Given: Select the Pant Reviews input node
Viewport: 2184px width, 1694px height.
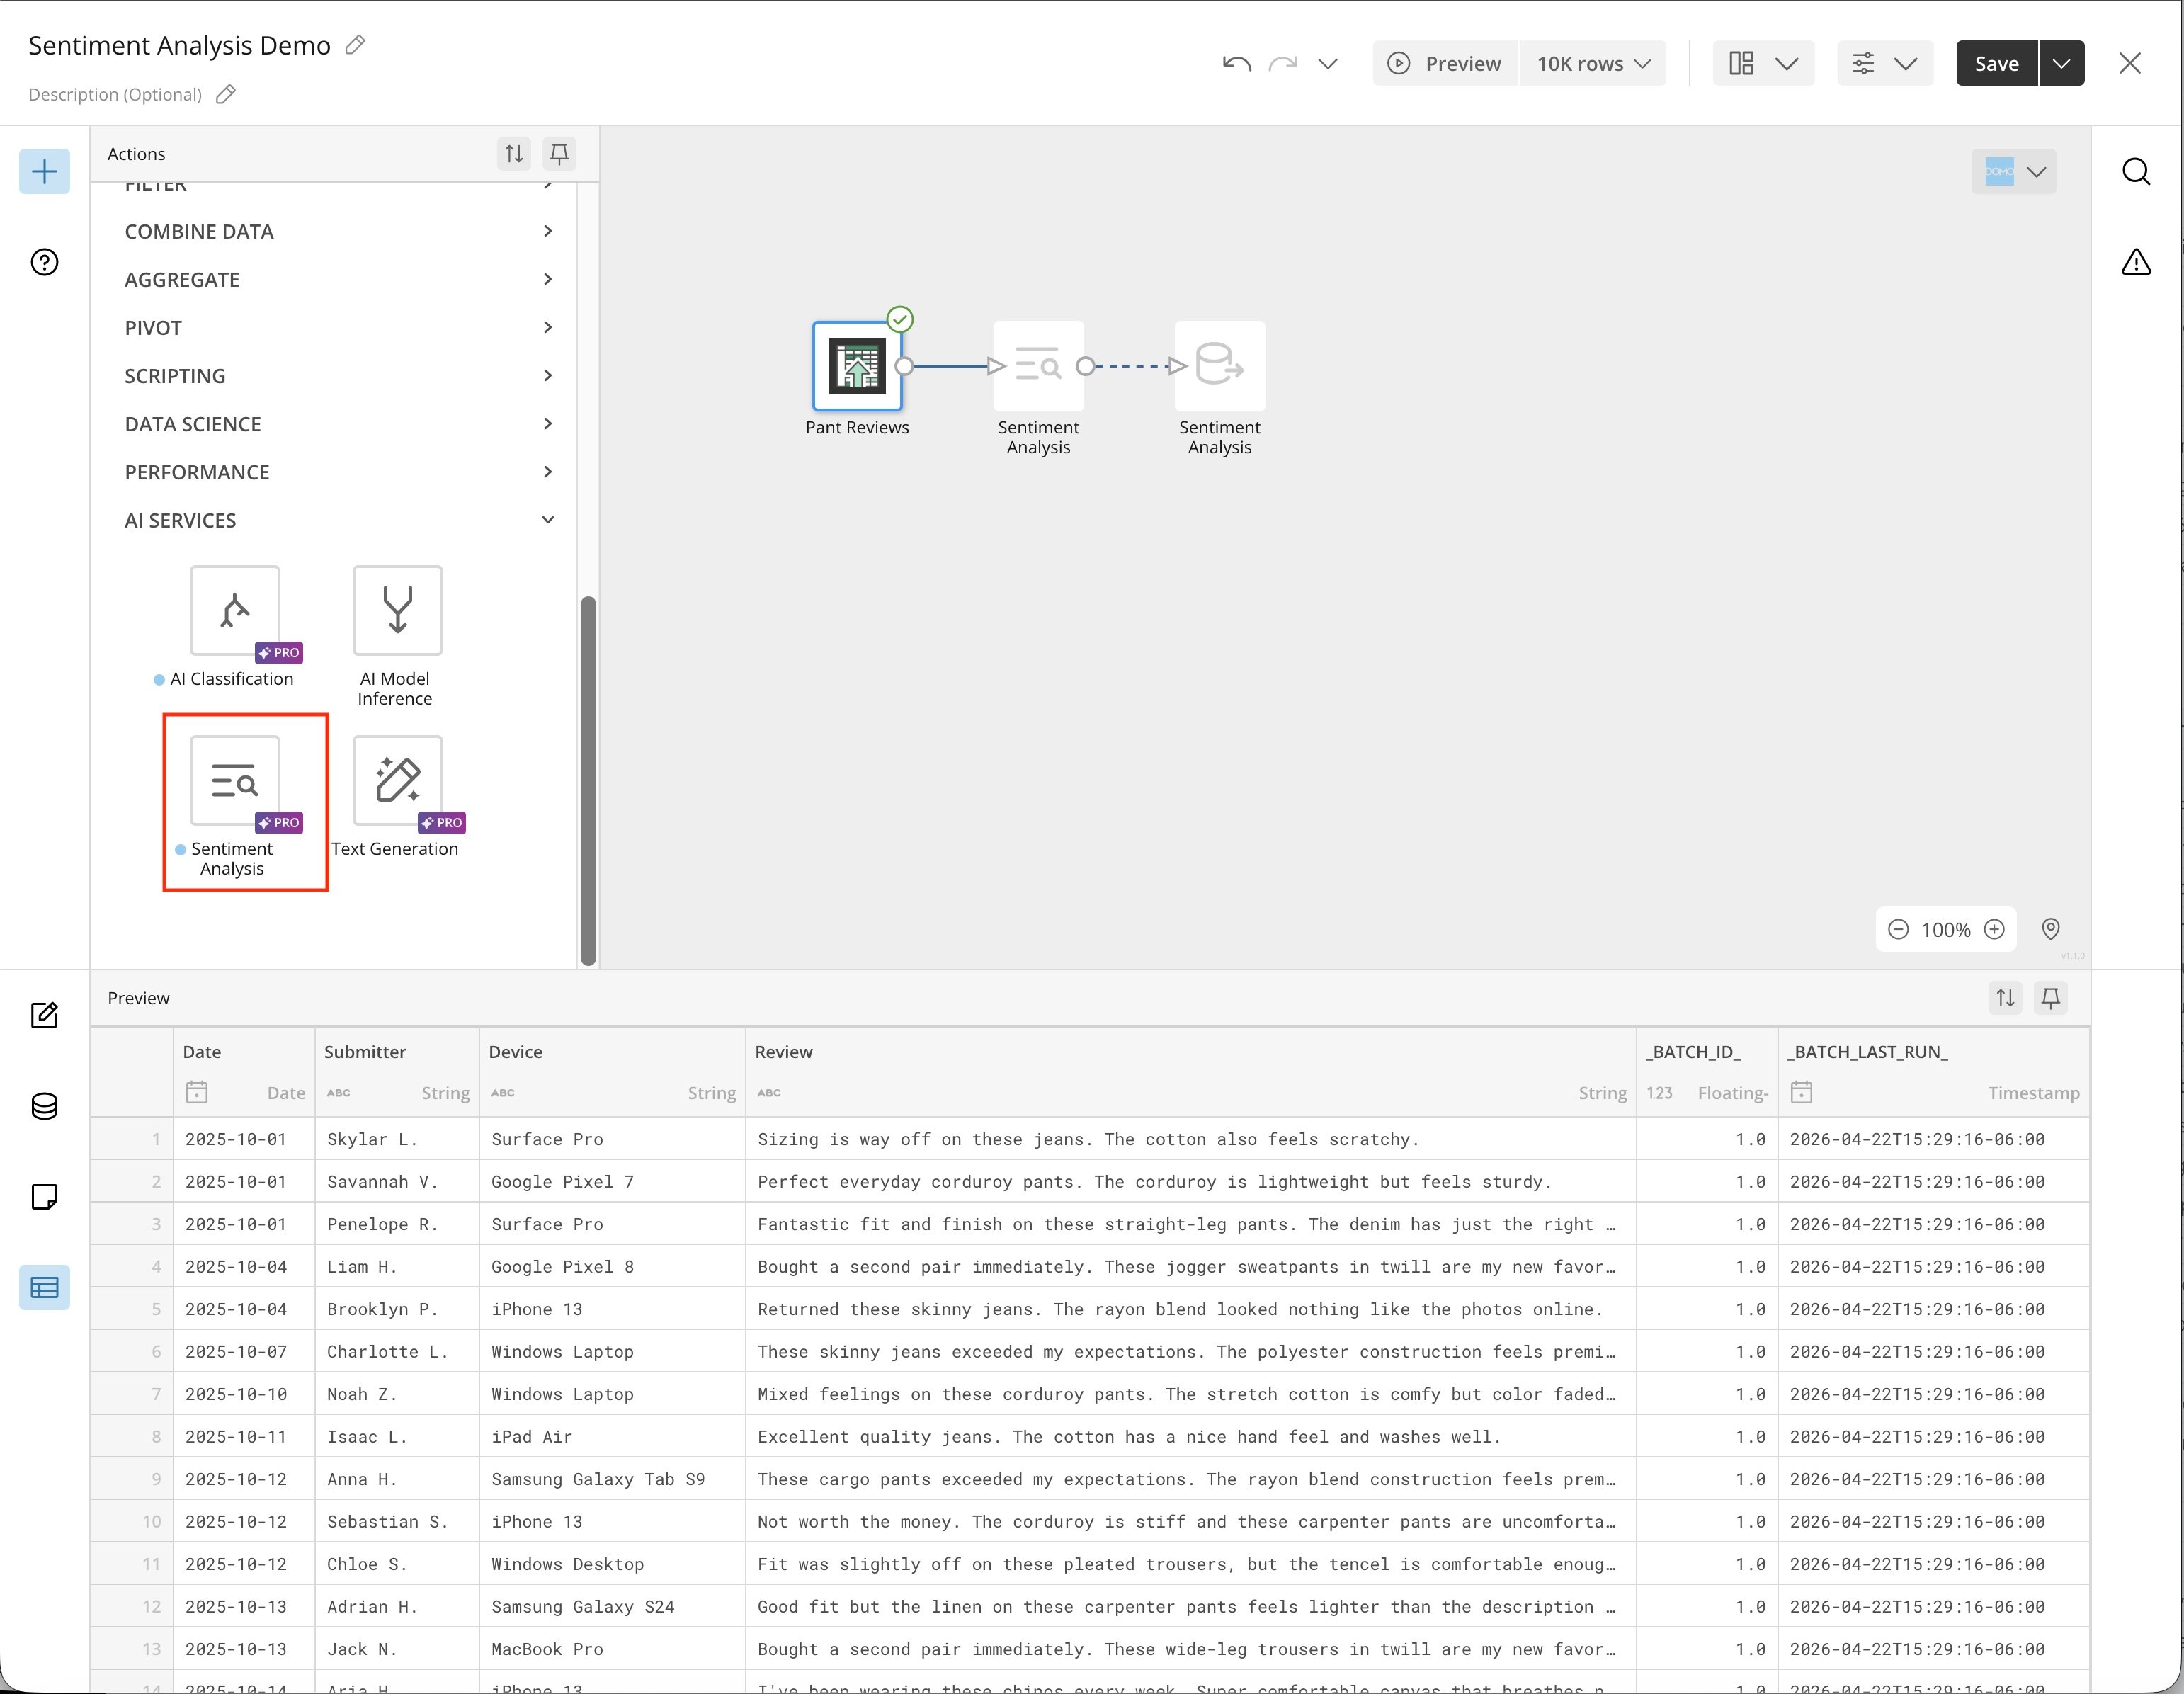Looking at the screenshot, I should pyautogui.click(x=857, y=366).
